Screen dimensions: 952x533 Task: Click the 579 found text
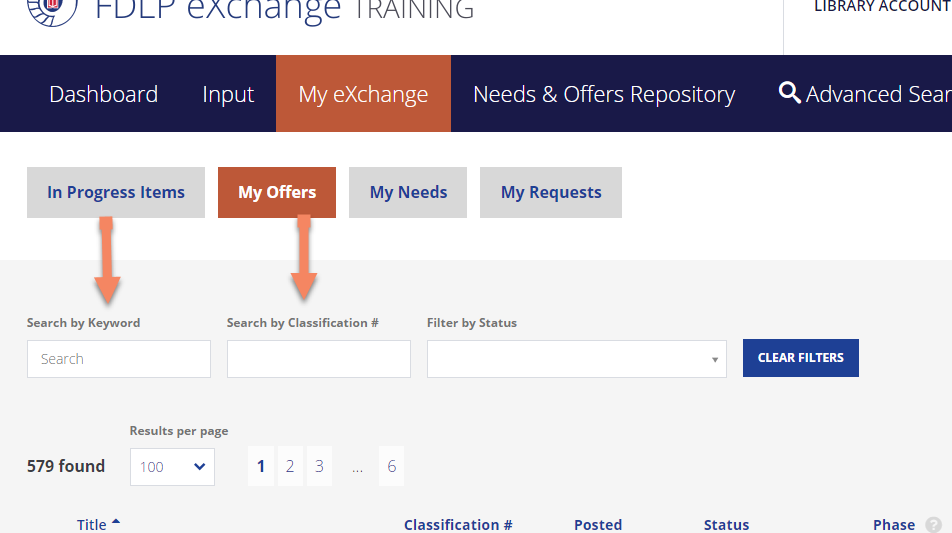pyautogui.click(x=66, y=466)
